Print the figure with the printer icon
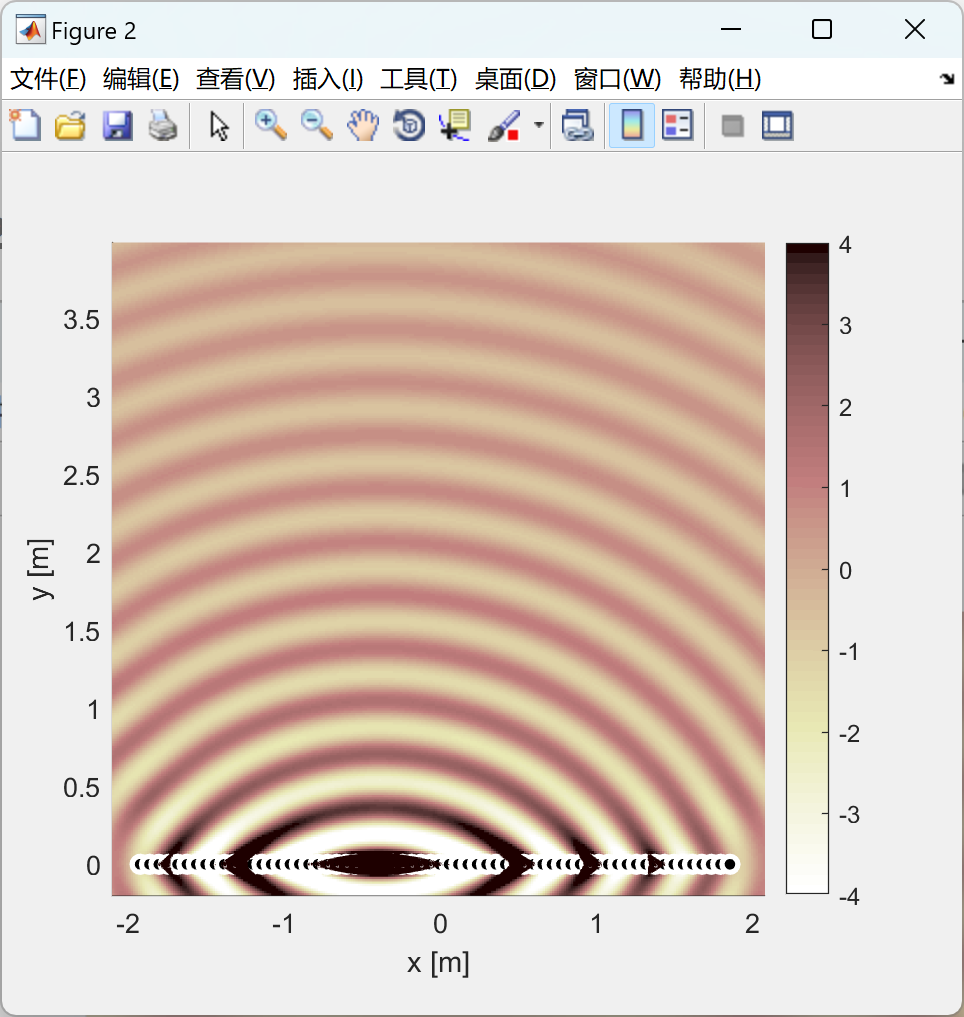This screenshot has height=1017, width=964. point(163,125)
